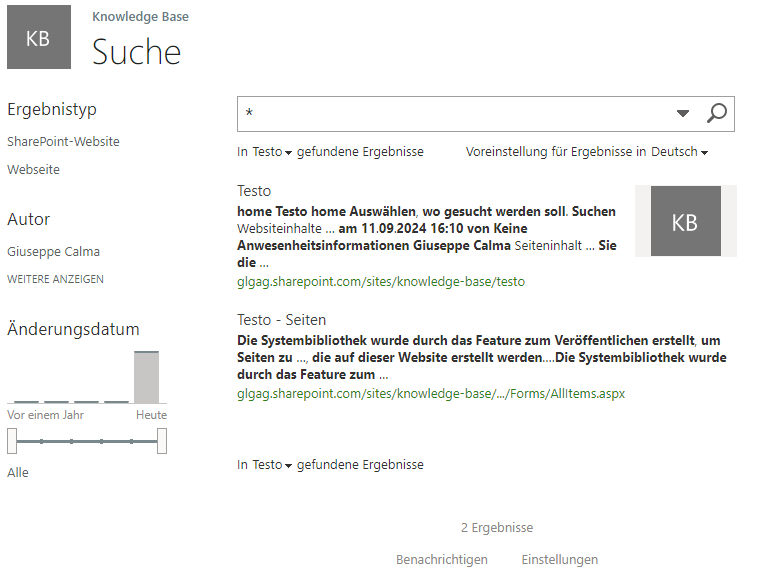Click the 'Heute' slider label
Screen dimensions: 771x588
pos(151,415)
